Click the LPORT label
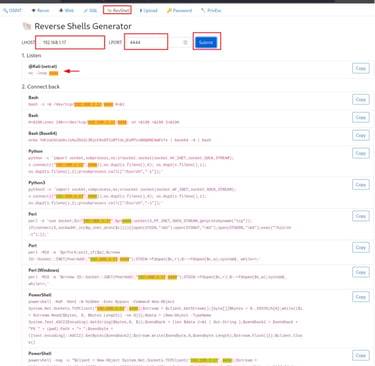Screen dimensions: 375x366 click(115, 42)
